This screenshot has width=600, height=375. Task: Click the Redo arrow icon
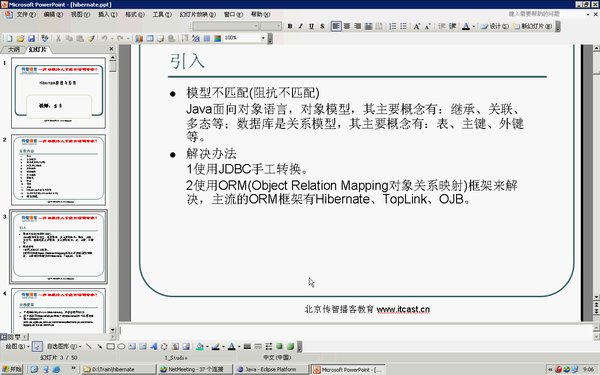pyautogui.click(x=120, y=38)
